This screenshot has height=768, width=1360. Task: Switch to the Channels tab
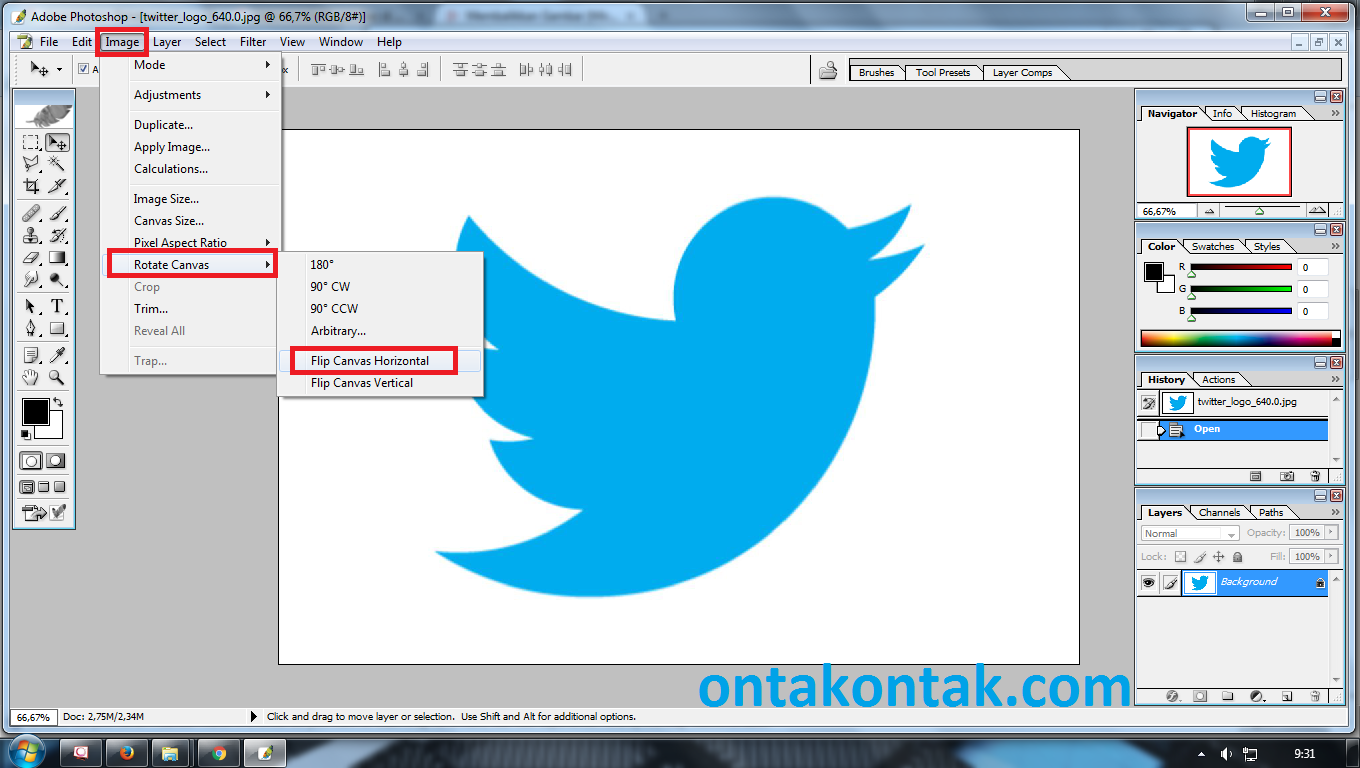[x=1219, y=512]
